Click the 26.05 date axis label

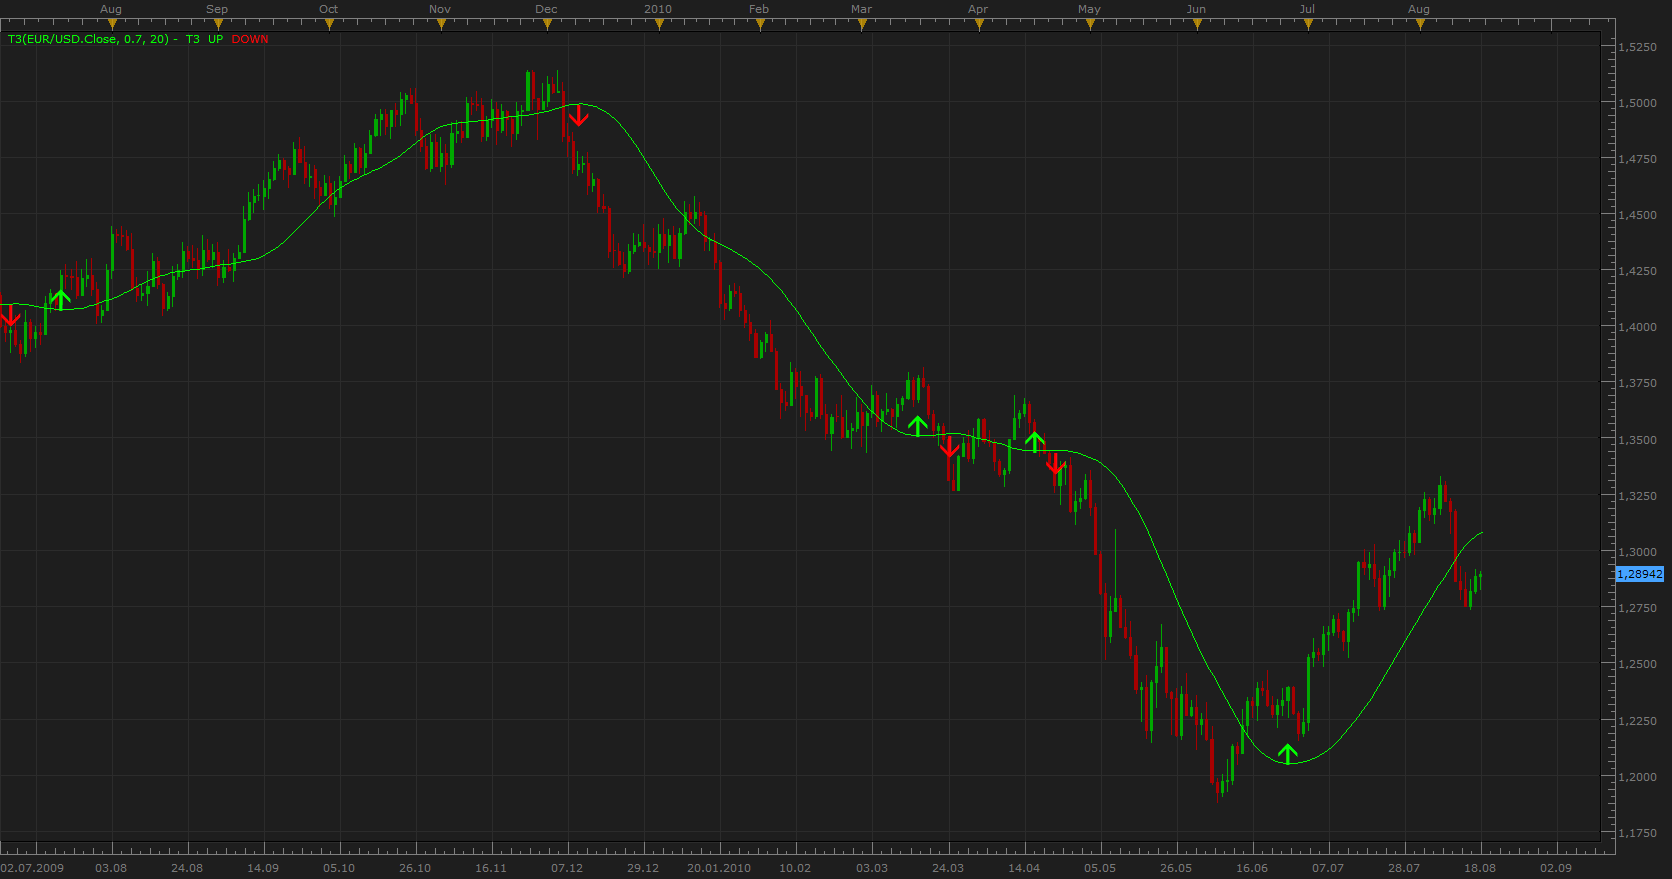point(1176,868)
